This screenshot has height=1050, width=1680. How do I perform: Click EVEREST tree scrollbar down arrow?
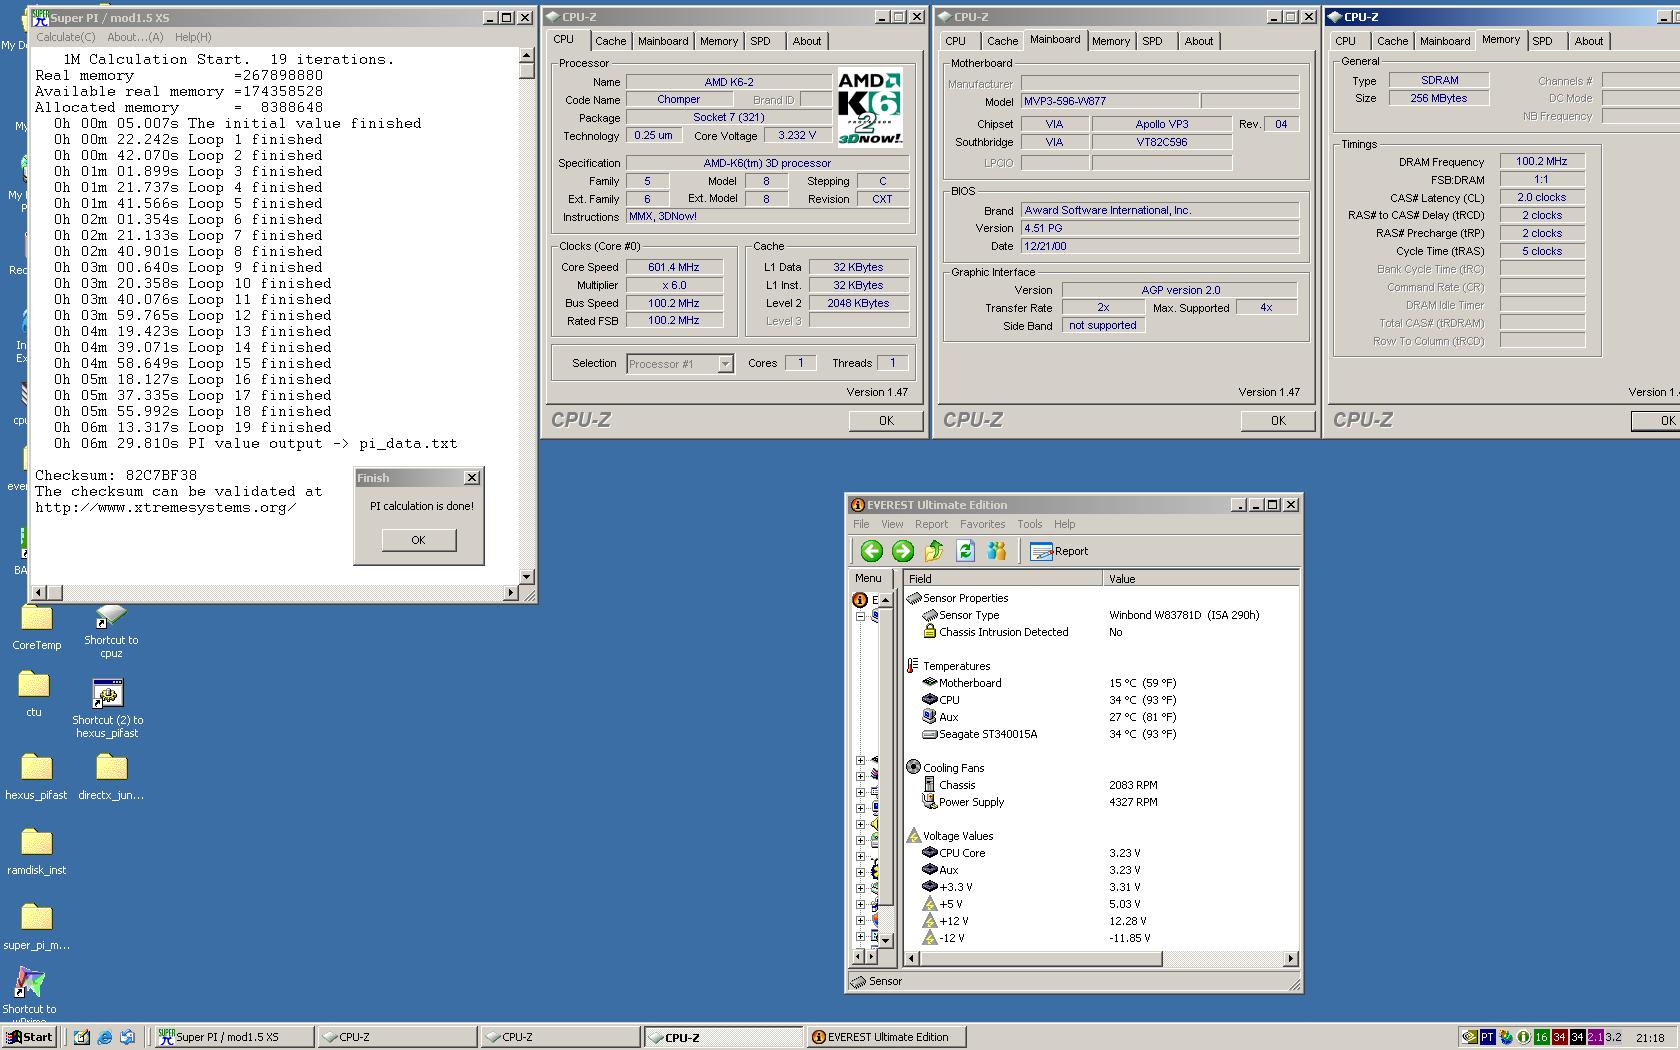coord(885,941)
